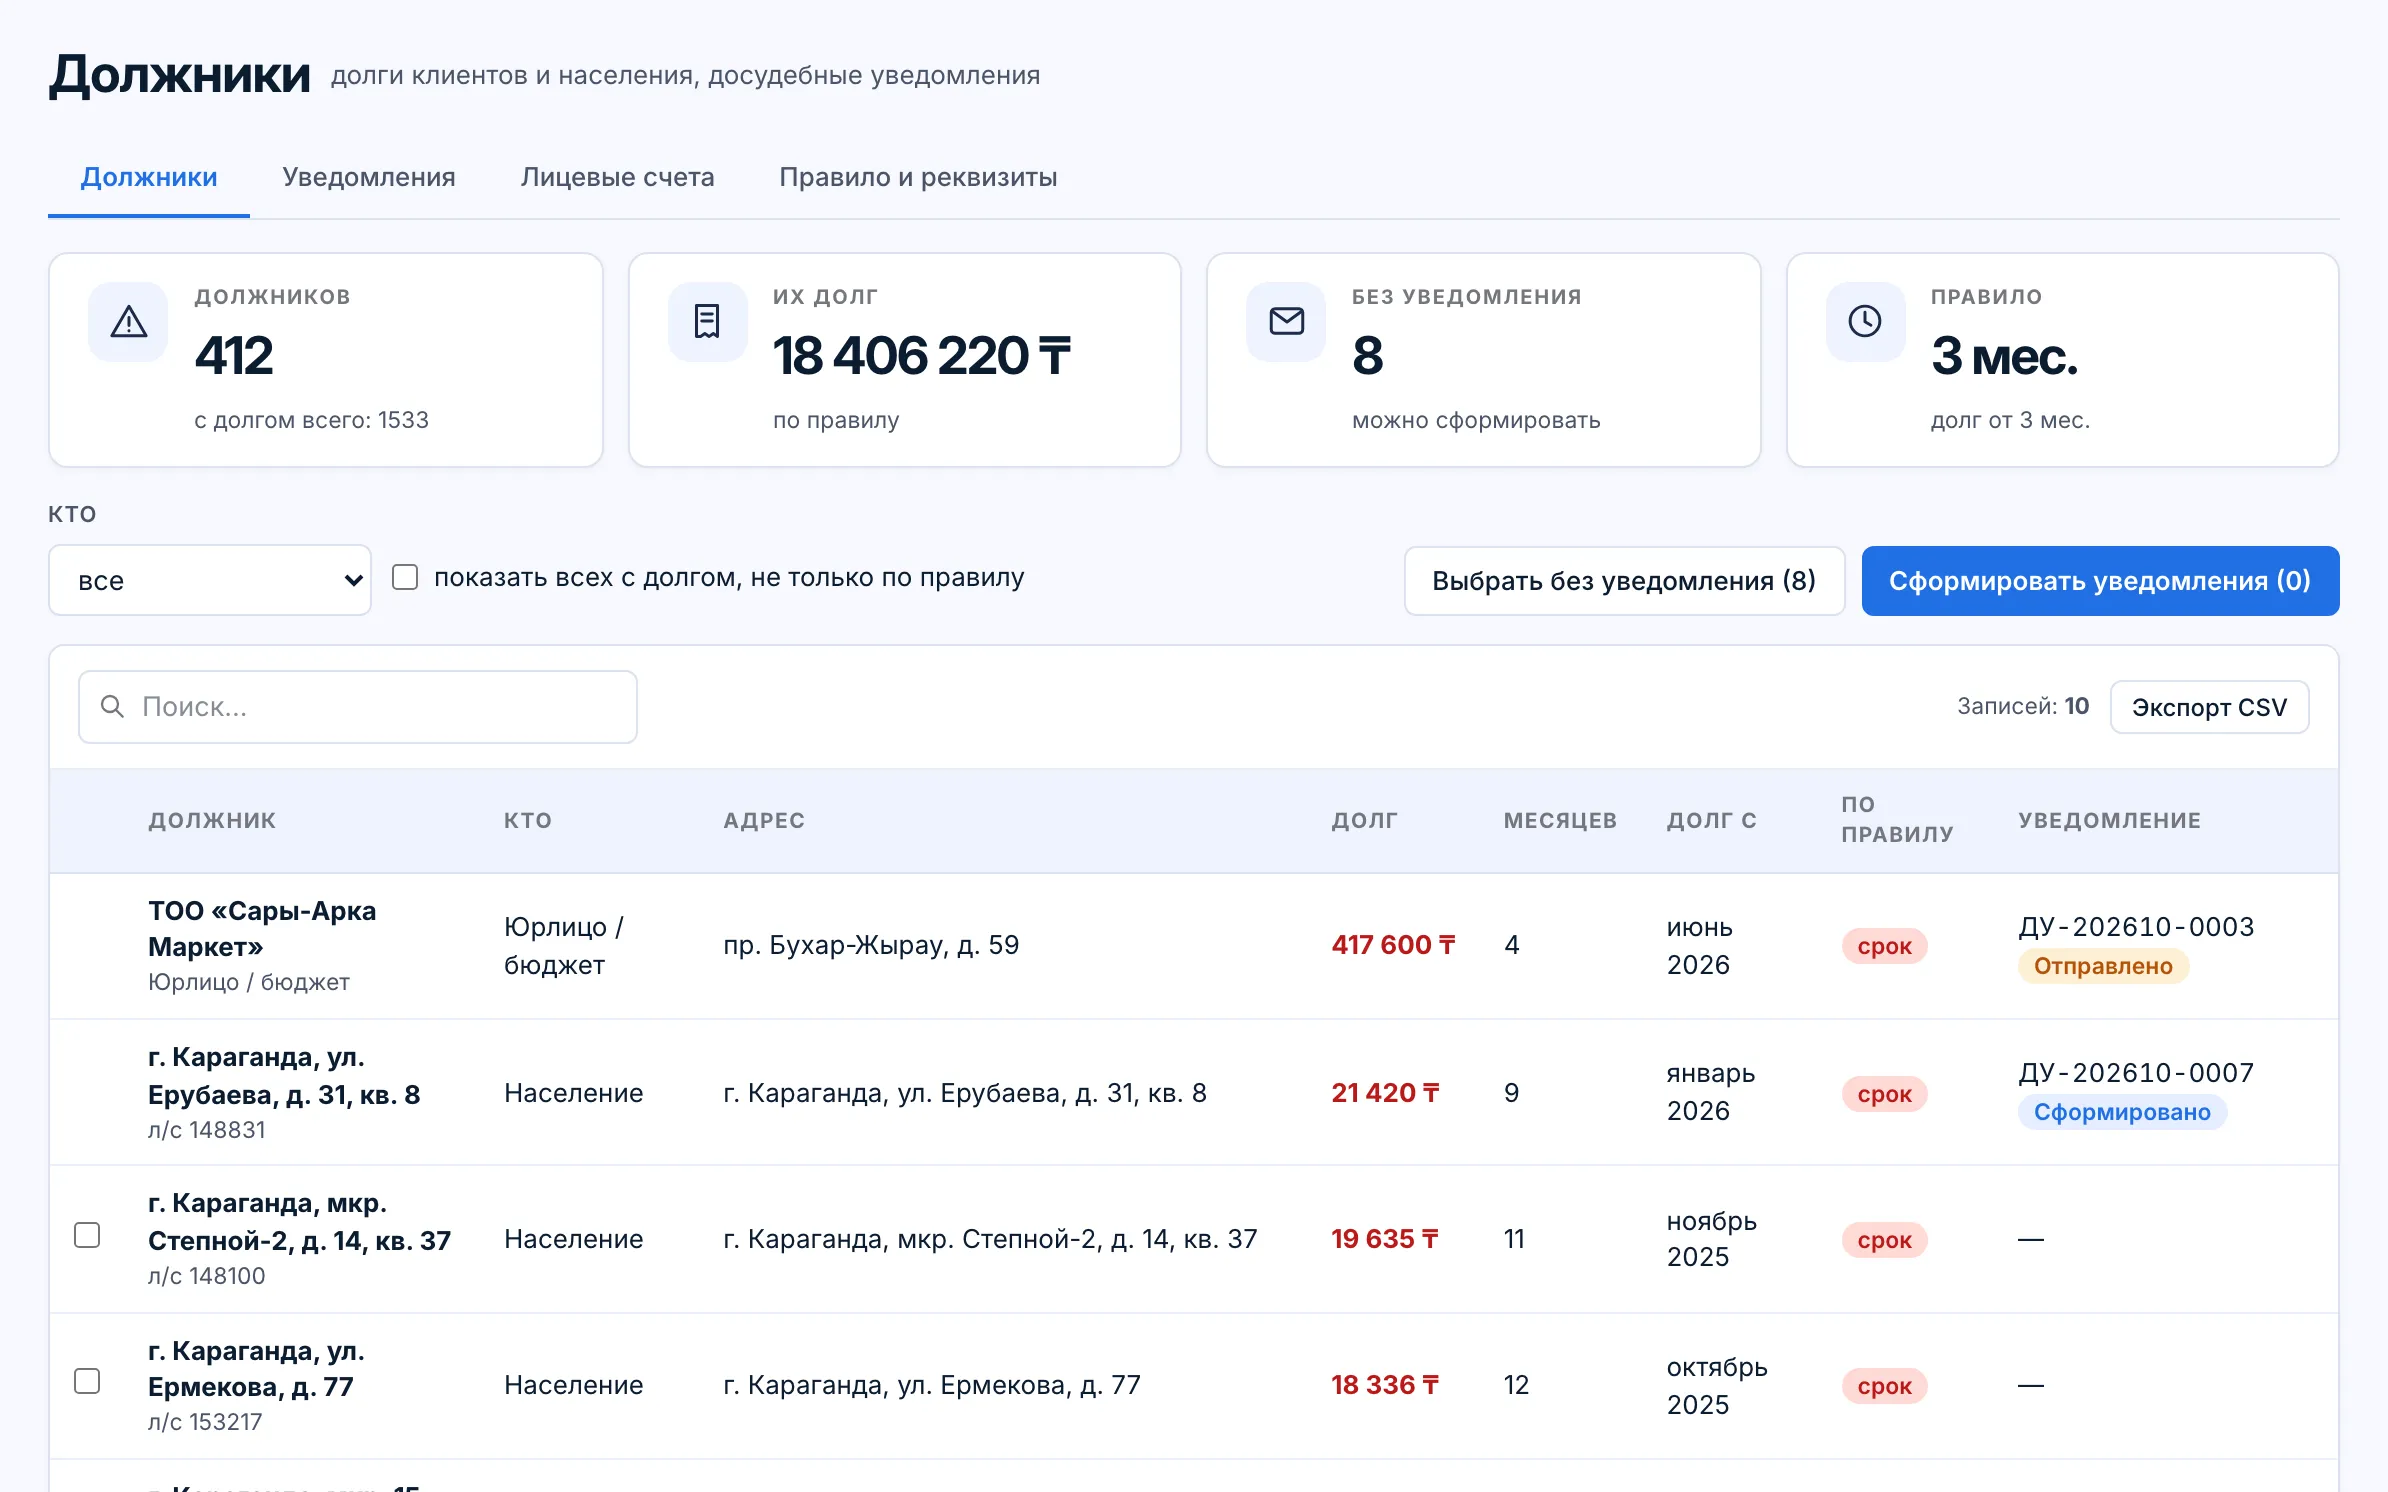Tick the checkbox for ул. Ермекова, д. 77 row
2388x1492 pixels.
(87, 1381)
